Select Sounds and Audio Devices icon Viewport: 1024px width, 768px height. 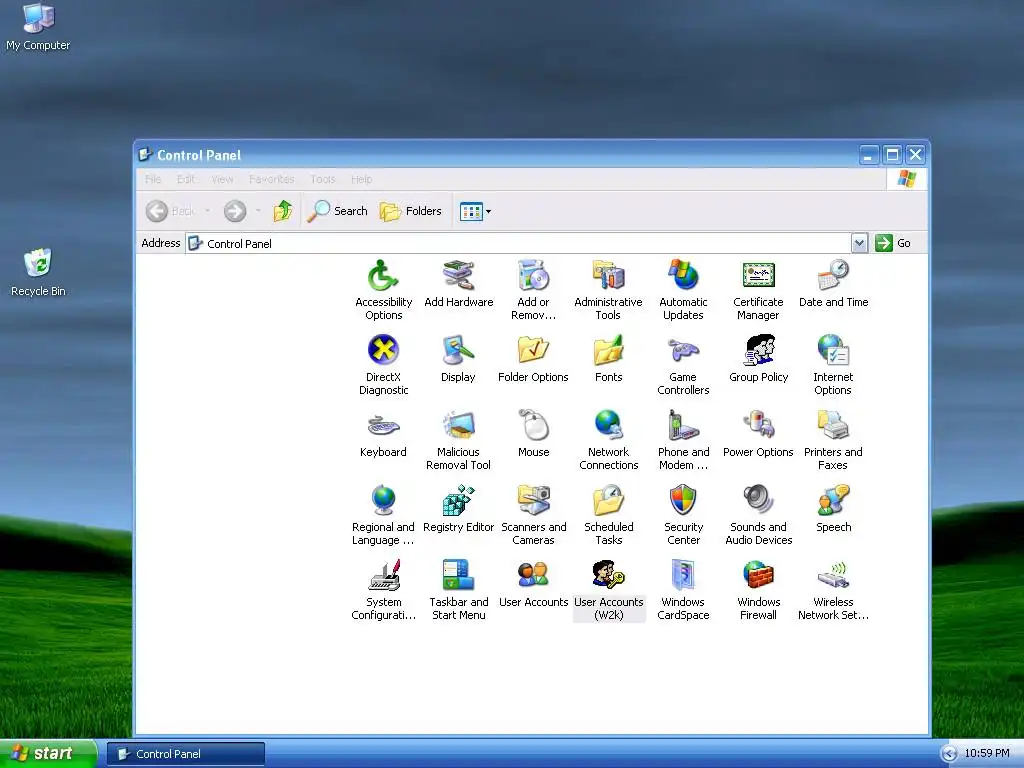click(x=758, y=515)
